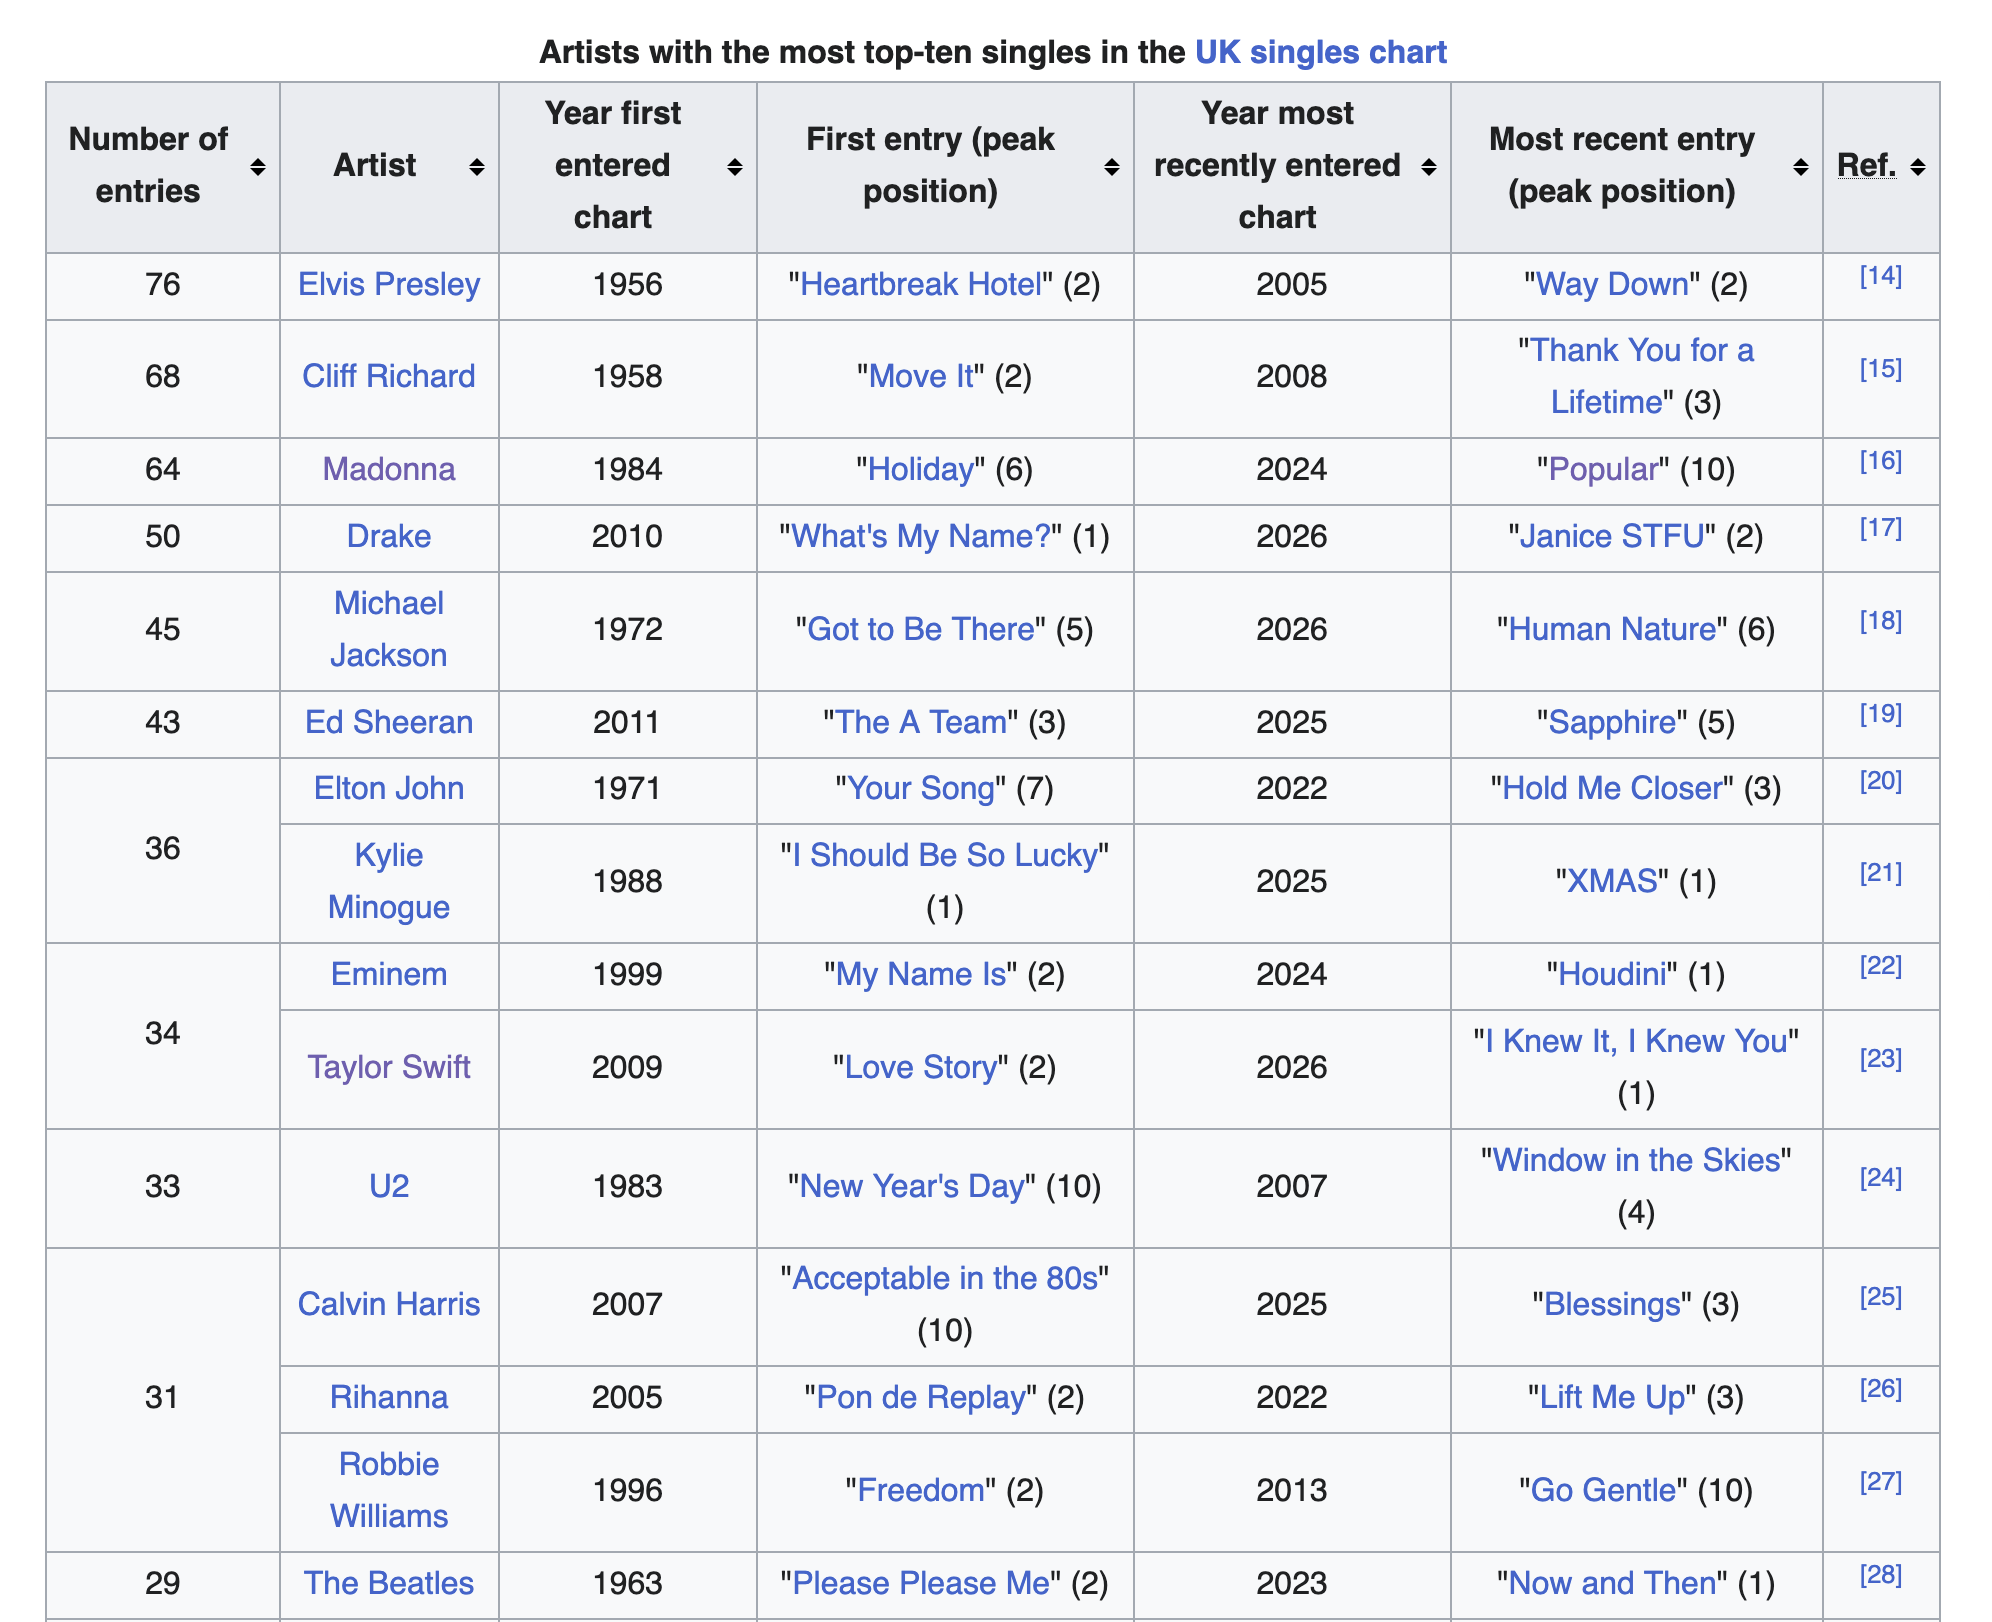Follow the "Popular" song link

click(x=1604, y=470)
